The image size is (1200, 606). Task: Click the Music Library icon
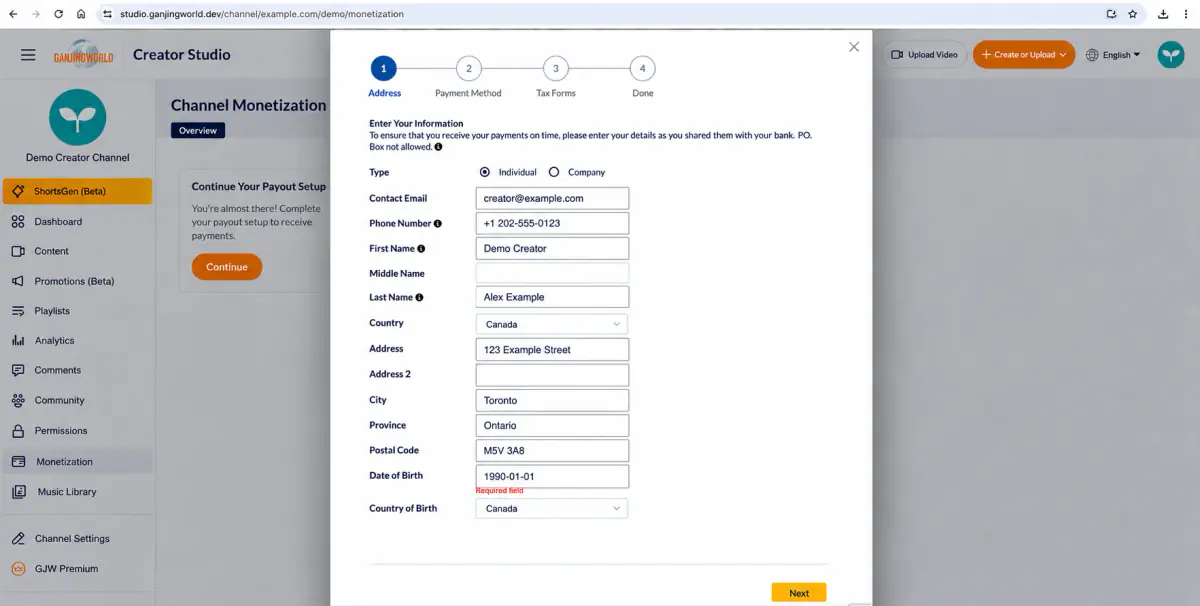[18, 492]
